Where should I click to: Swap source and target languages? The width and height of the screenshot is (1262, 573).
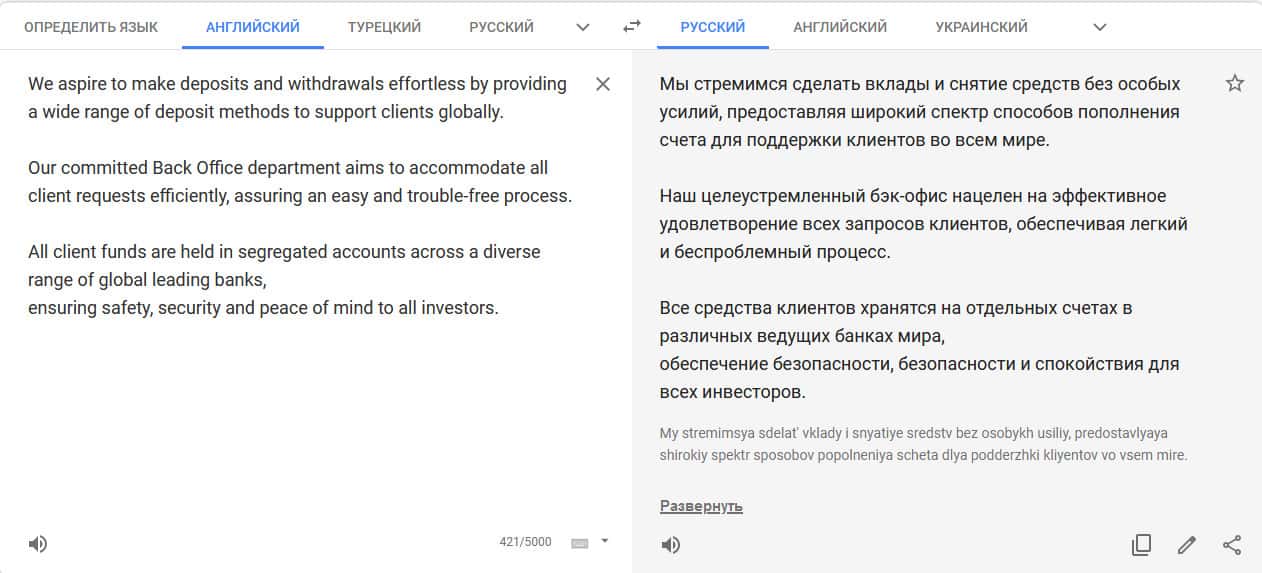pos(631,27)
